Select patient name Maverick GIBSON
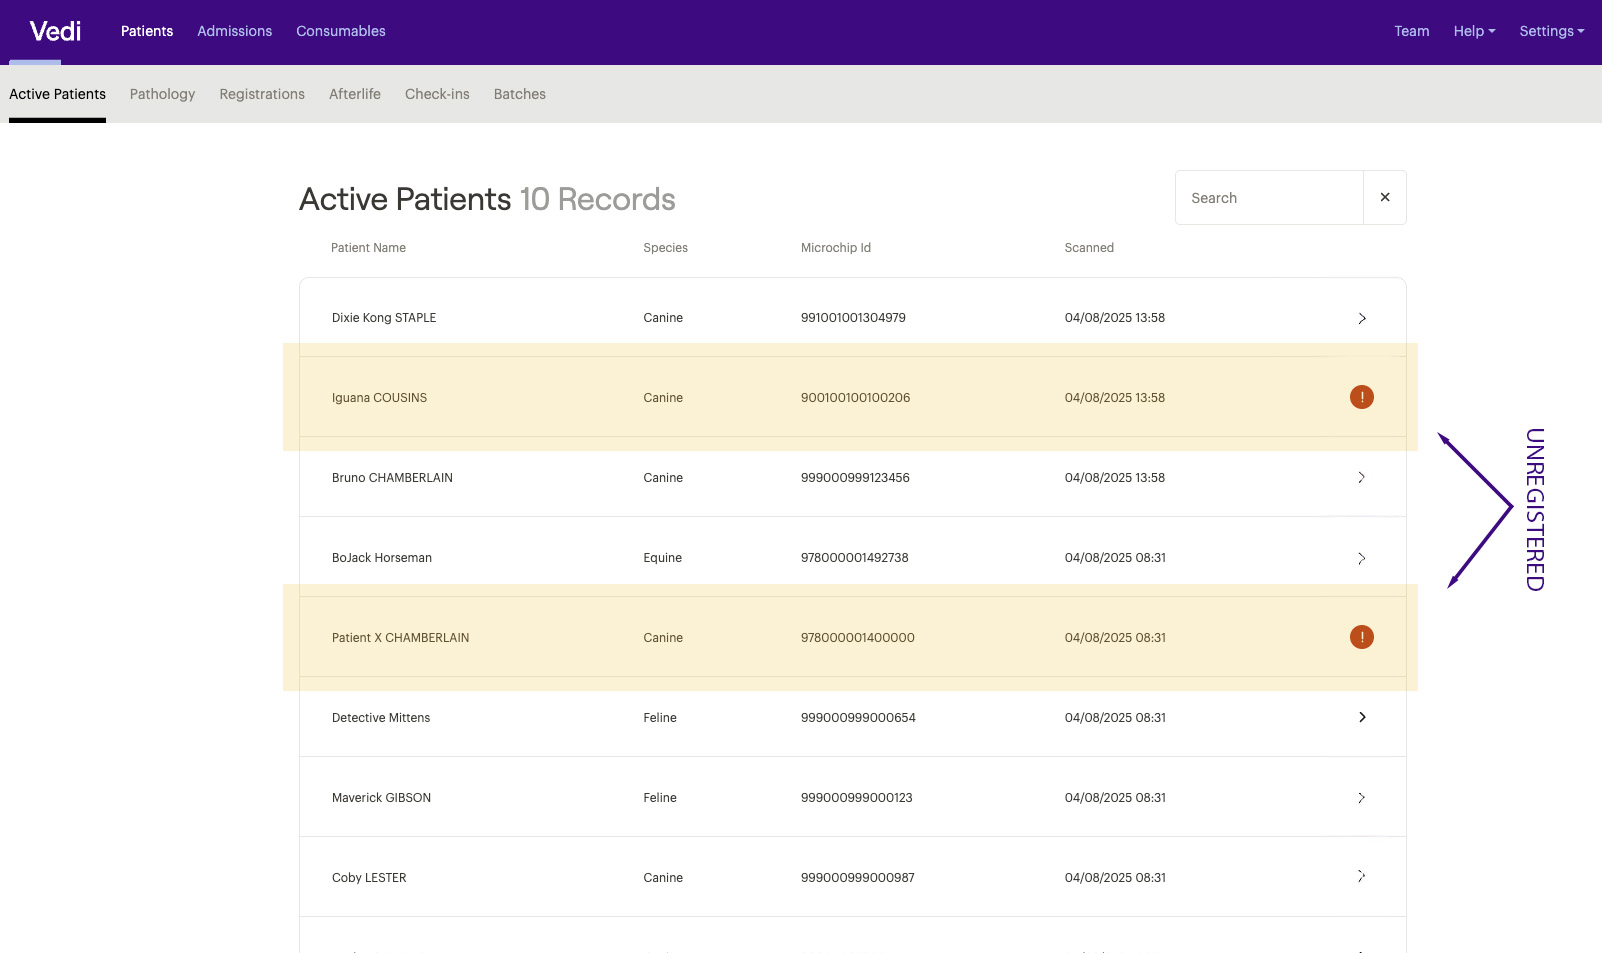This screenshot has width=1602, height=953. (x=381, y=798)
